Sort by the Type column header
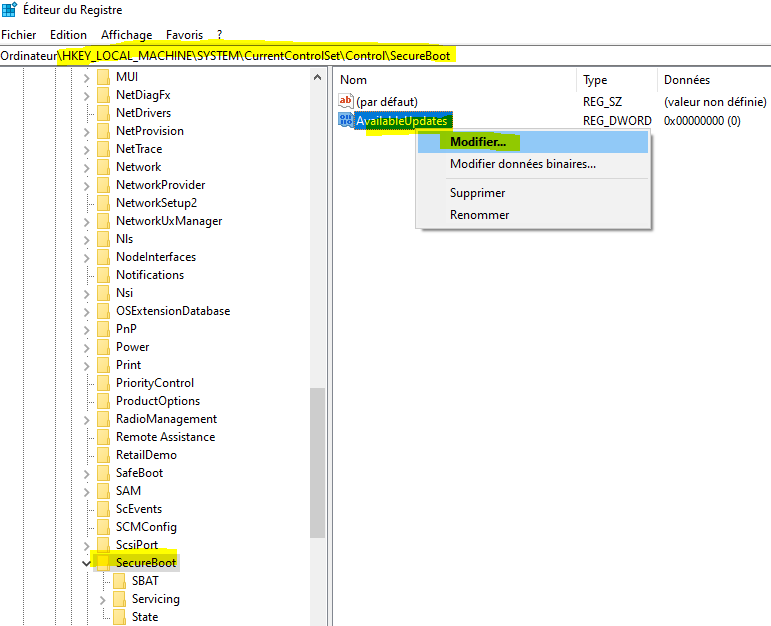The width and height of the screenshot is (771, 626). 617,80
